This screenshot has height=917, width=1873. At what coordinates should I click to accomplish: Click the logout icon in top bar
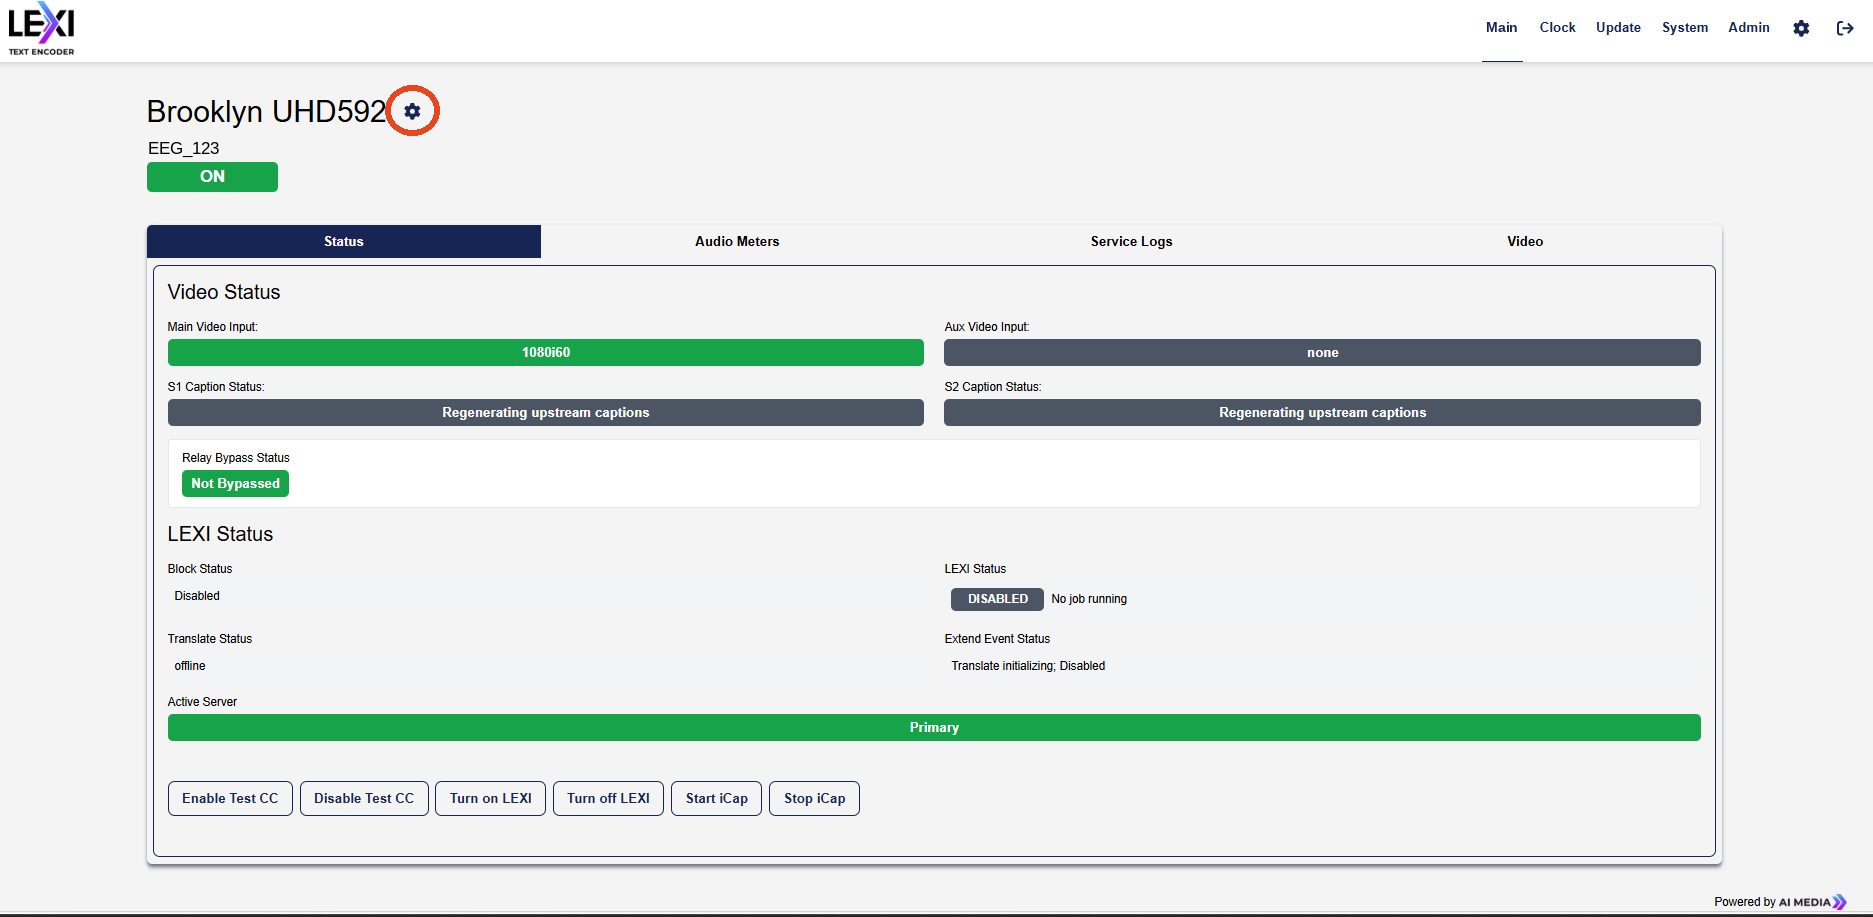1845,28
